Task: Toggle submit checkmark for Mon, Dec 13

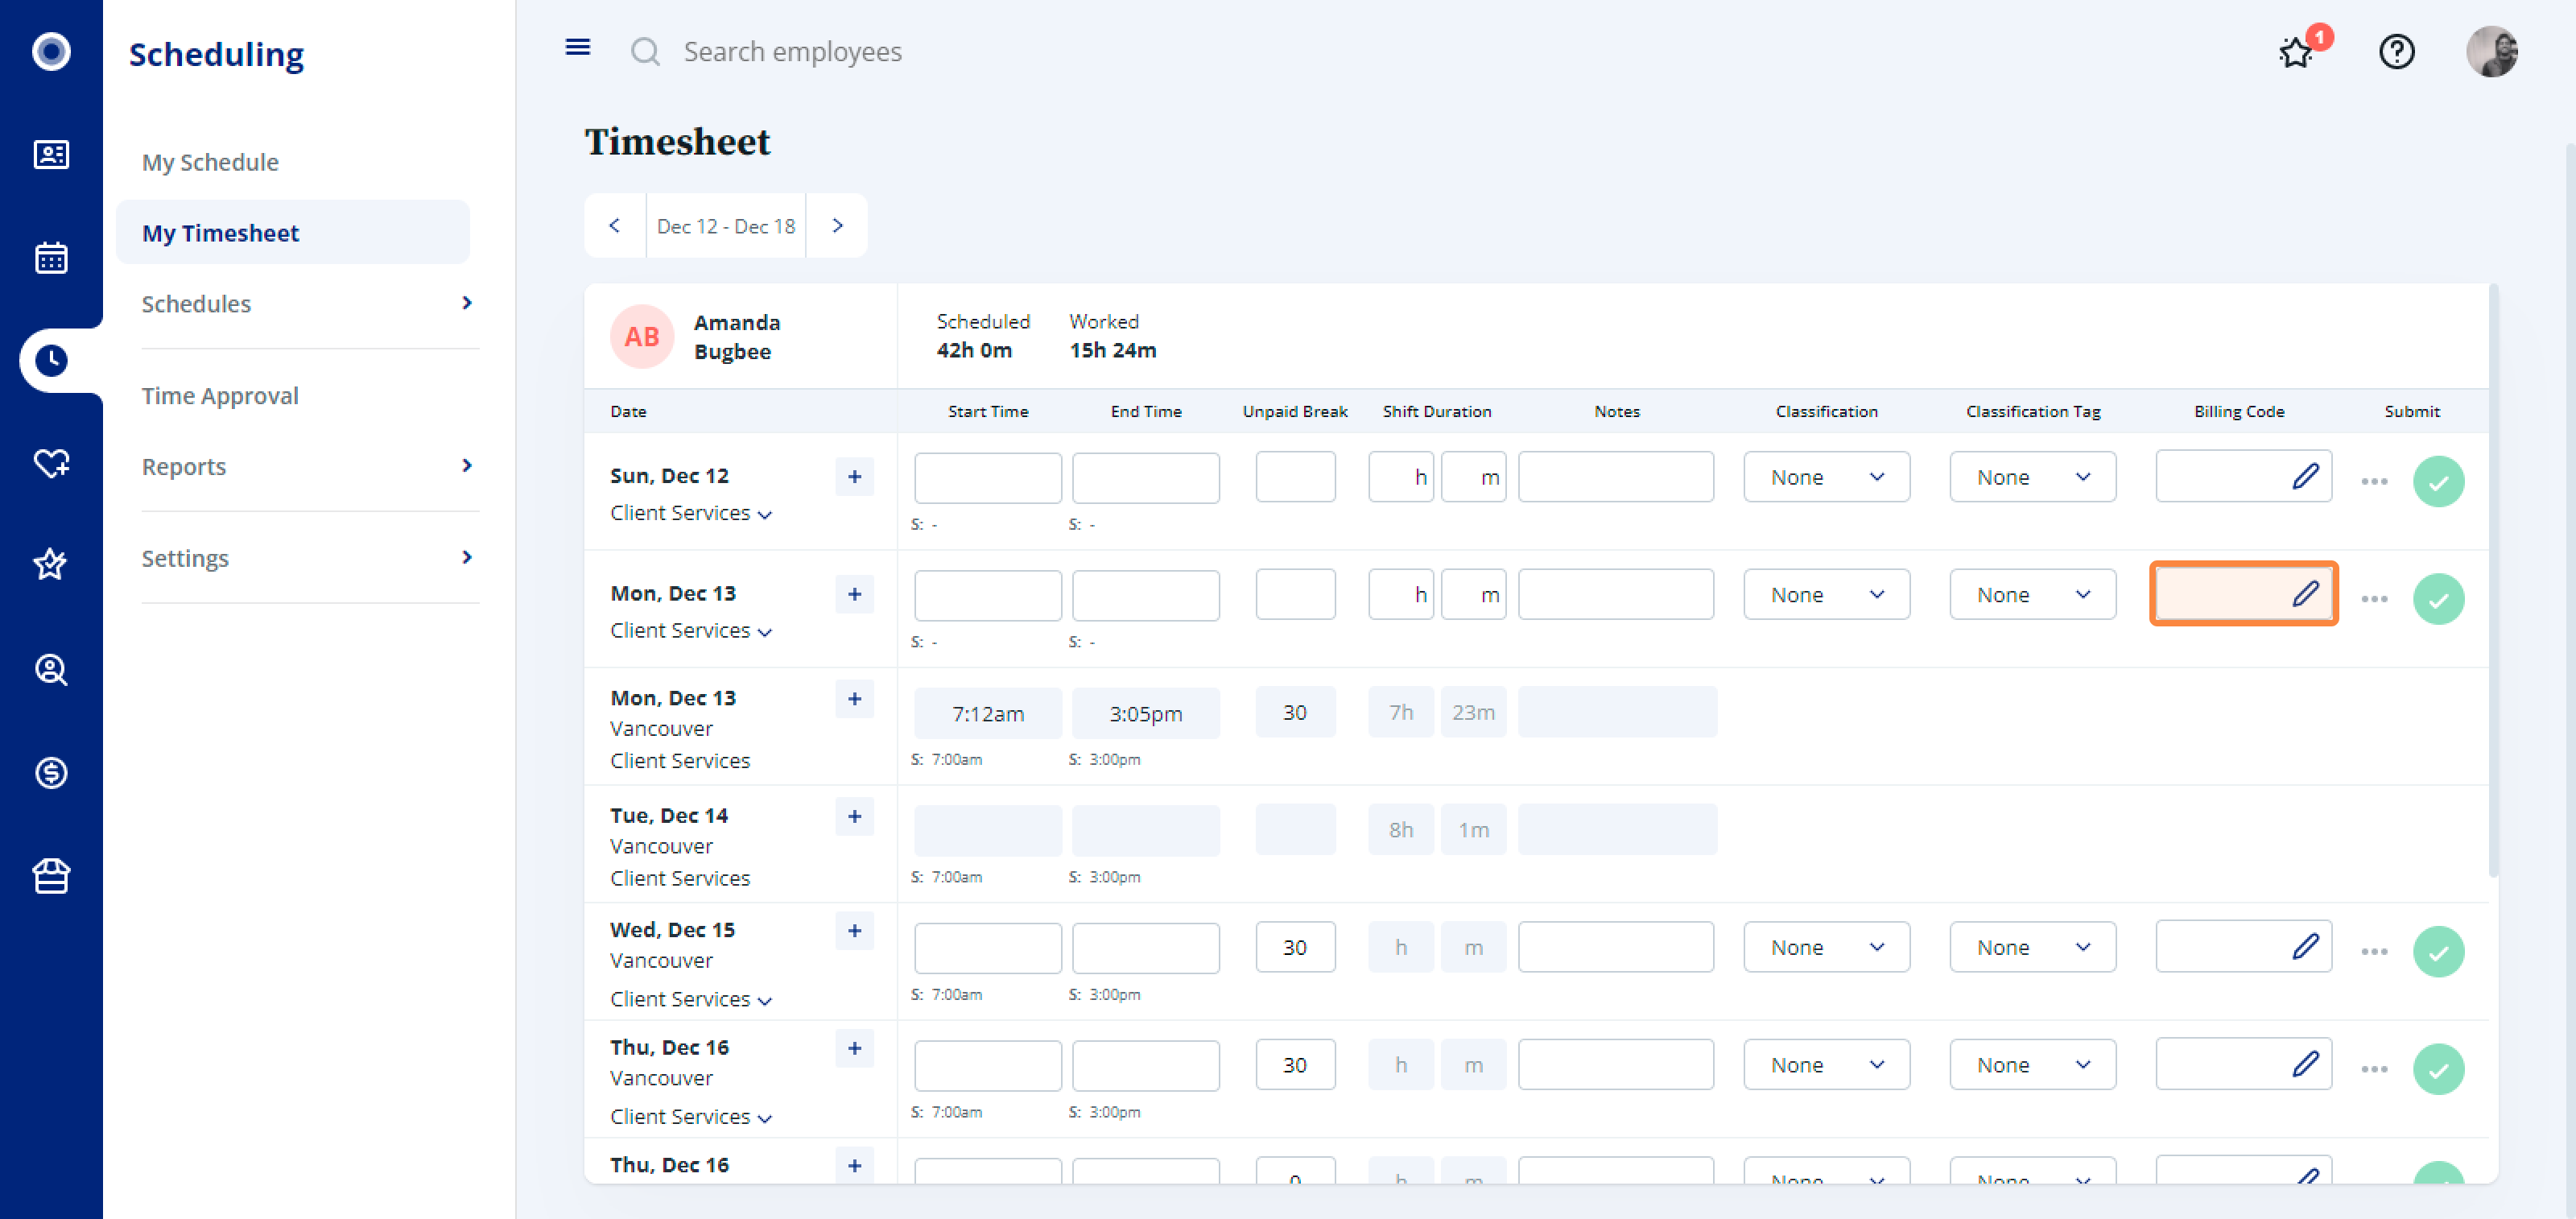Action: coord(2438,599)
